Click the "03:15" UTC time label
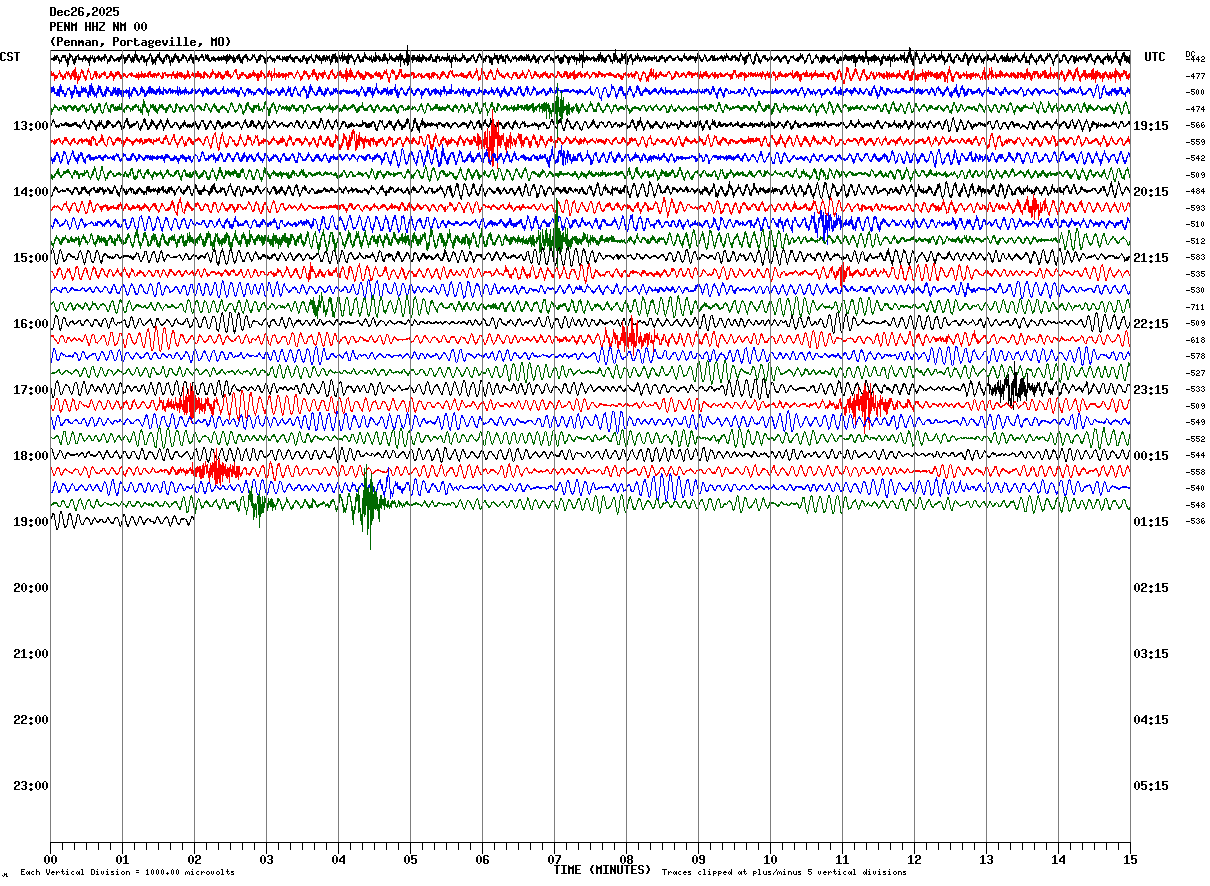Screen dimensions: 1210x886 click(1151, 654)
